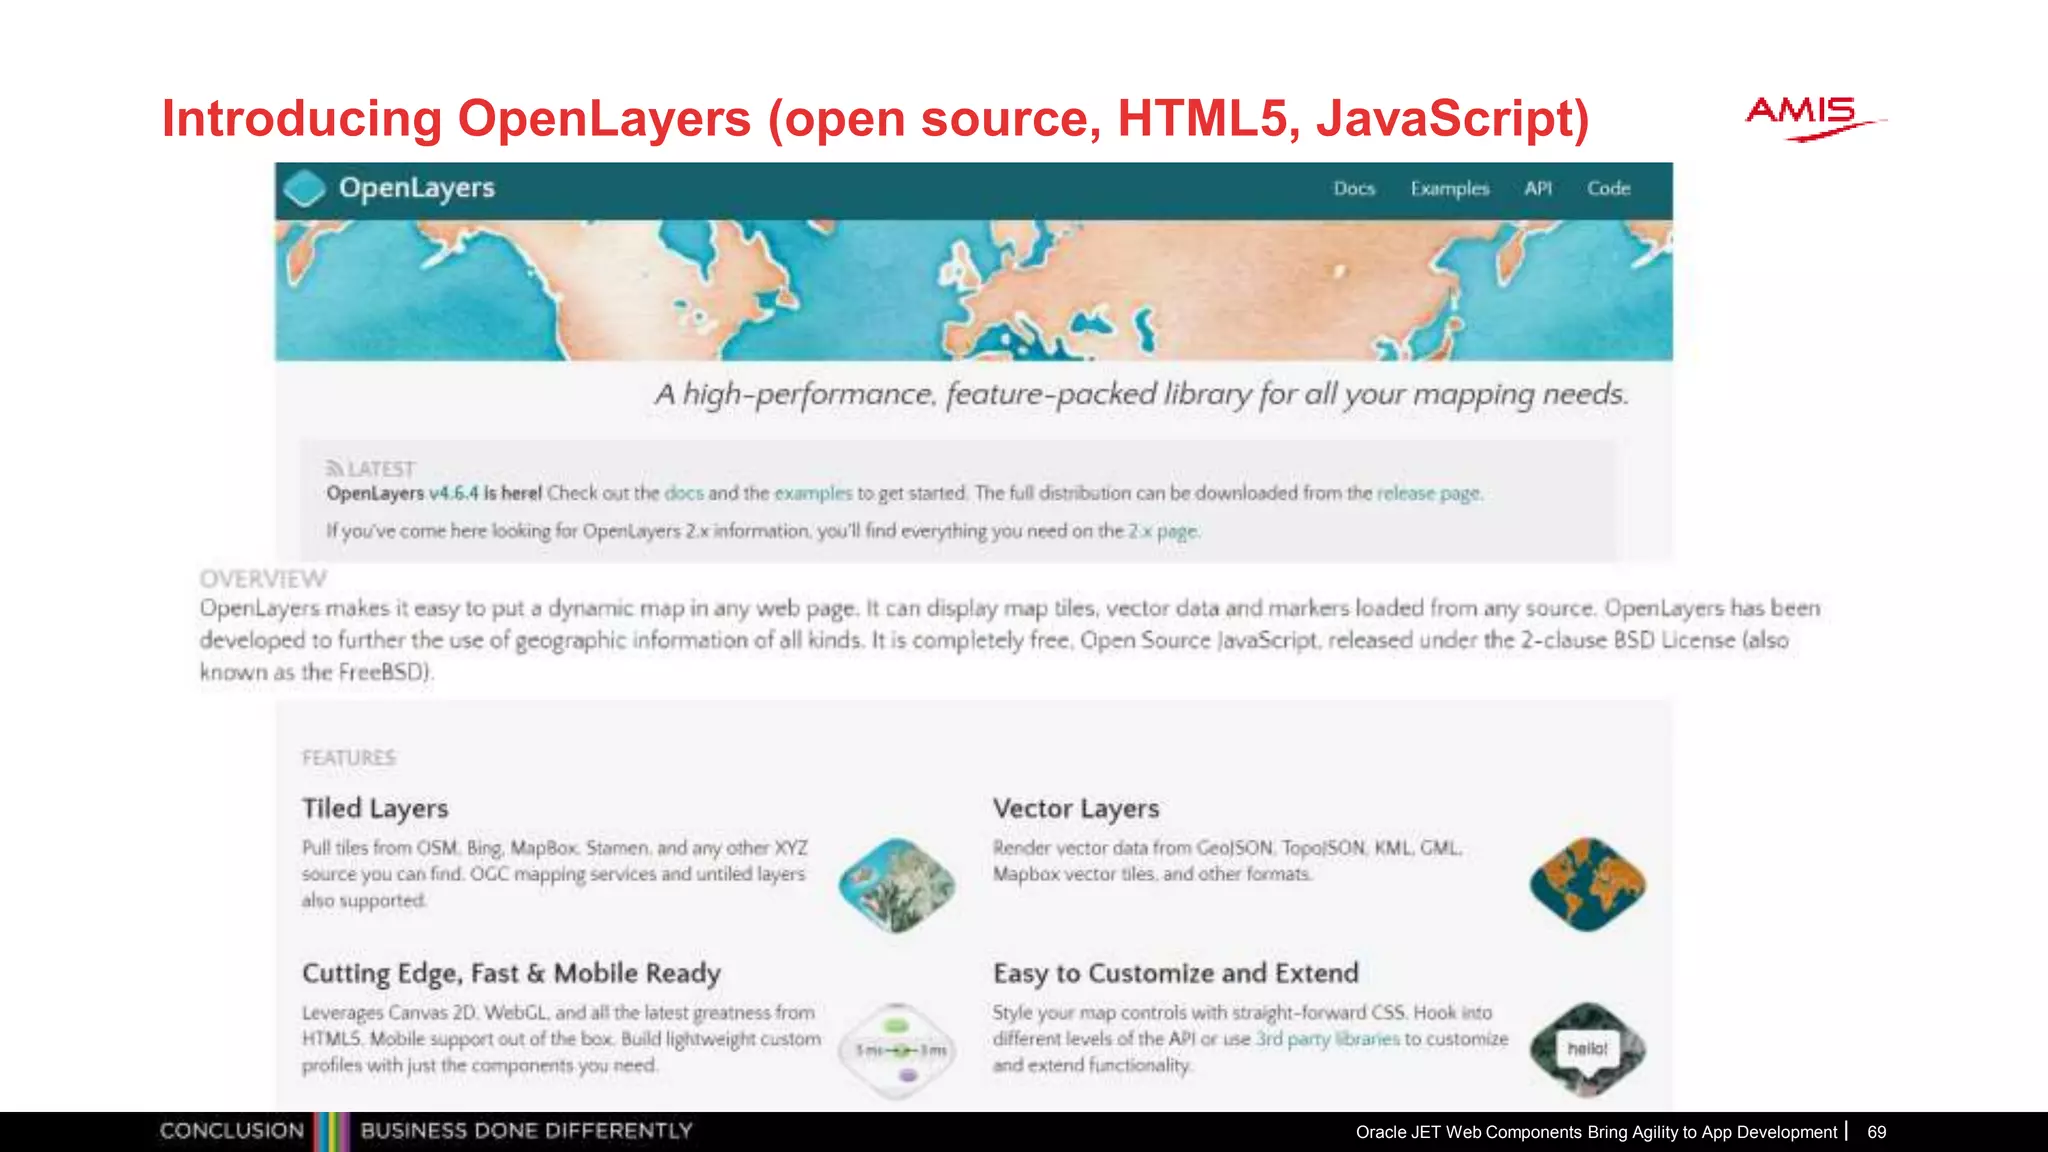The image size is (2048, 1152).
Task: Click the FEATURES section label
Action: (x=349, y=758)
